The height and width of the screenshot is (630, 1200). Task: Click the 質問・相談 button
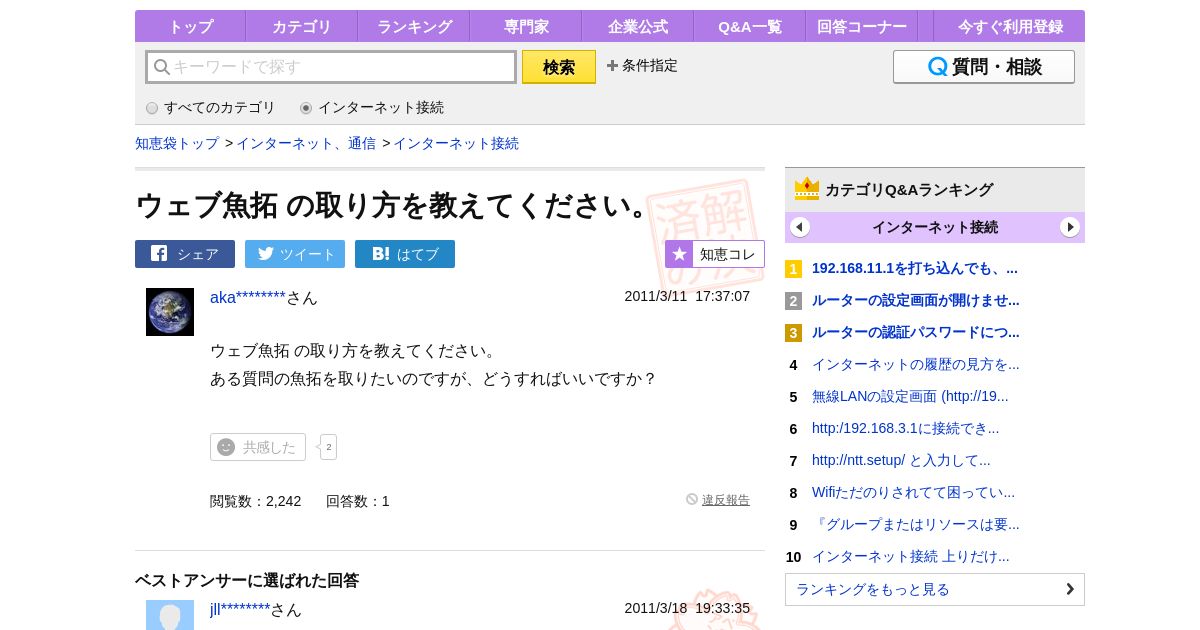click(984, 67)
